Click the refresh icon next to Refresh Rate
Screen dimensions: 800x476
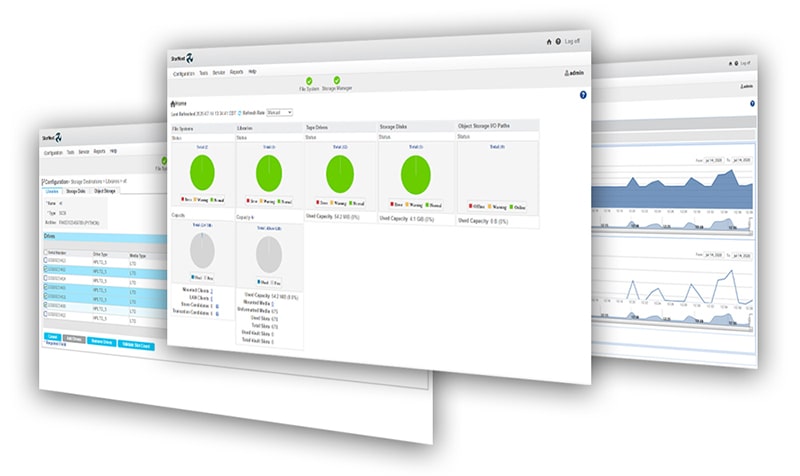[x=240, y=112]
